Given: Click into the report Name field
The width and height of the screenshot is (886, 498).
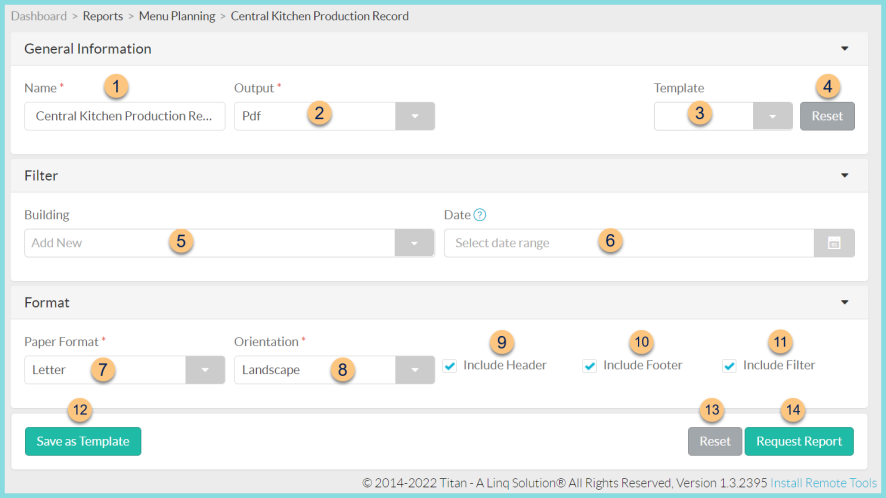Looking at the screenshot, I should [x=125, y=116].
